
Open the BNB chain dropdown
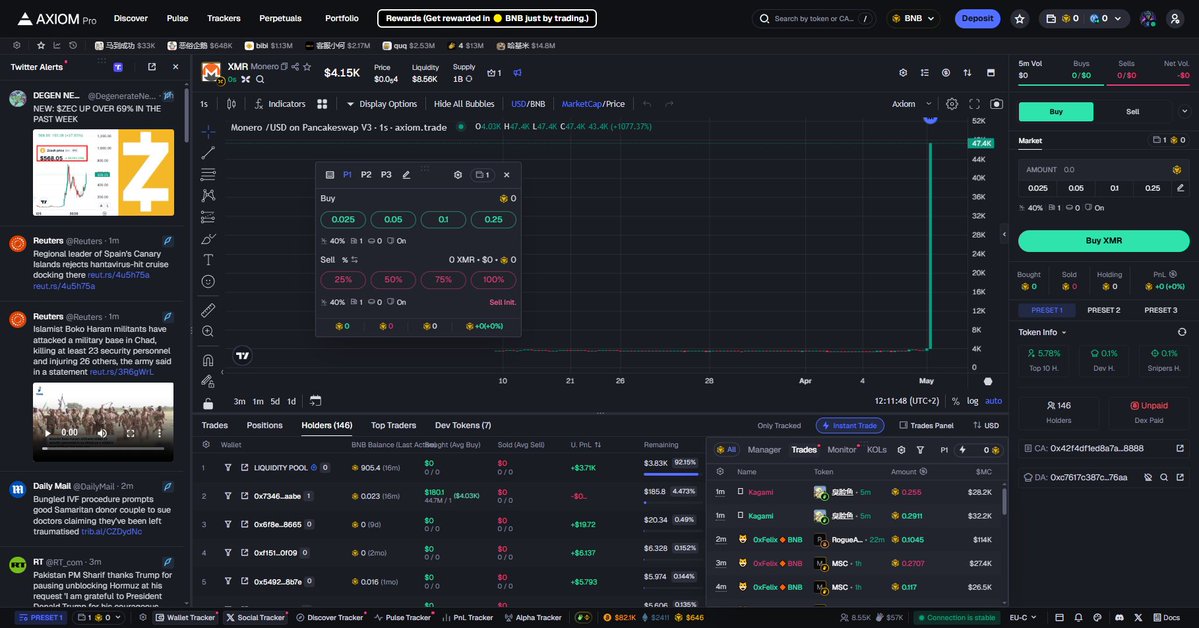[x=913, y=18]
